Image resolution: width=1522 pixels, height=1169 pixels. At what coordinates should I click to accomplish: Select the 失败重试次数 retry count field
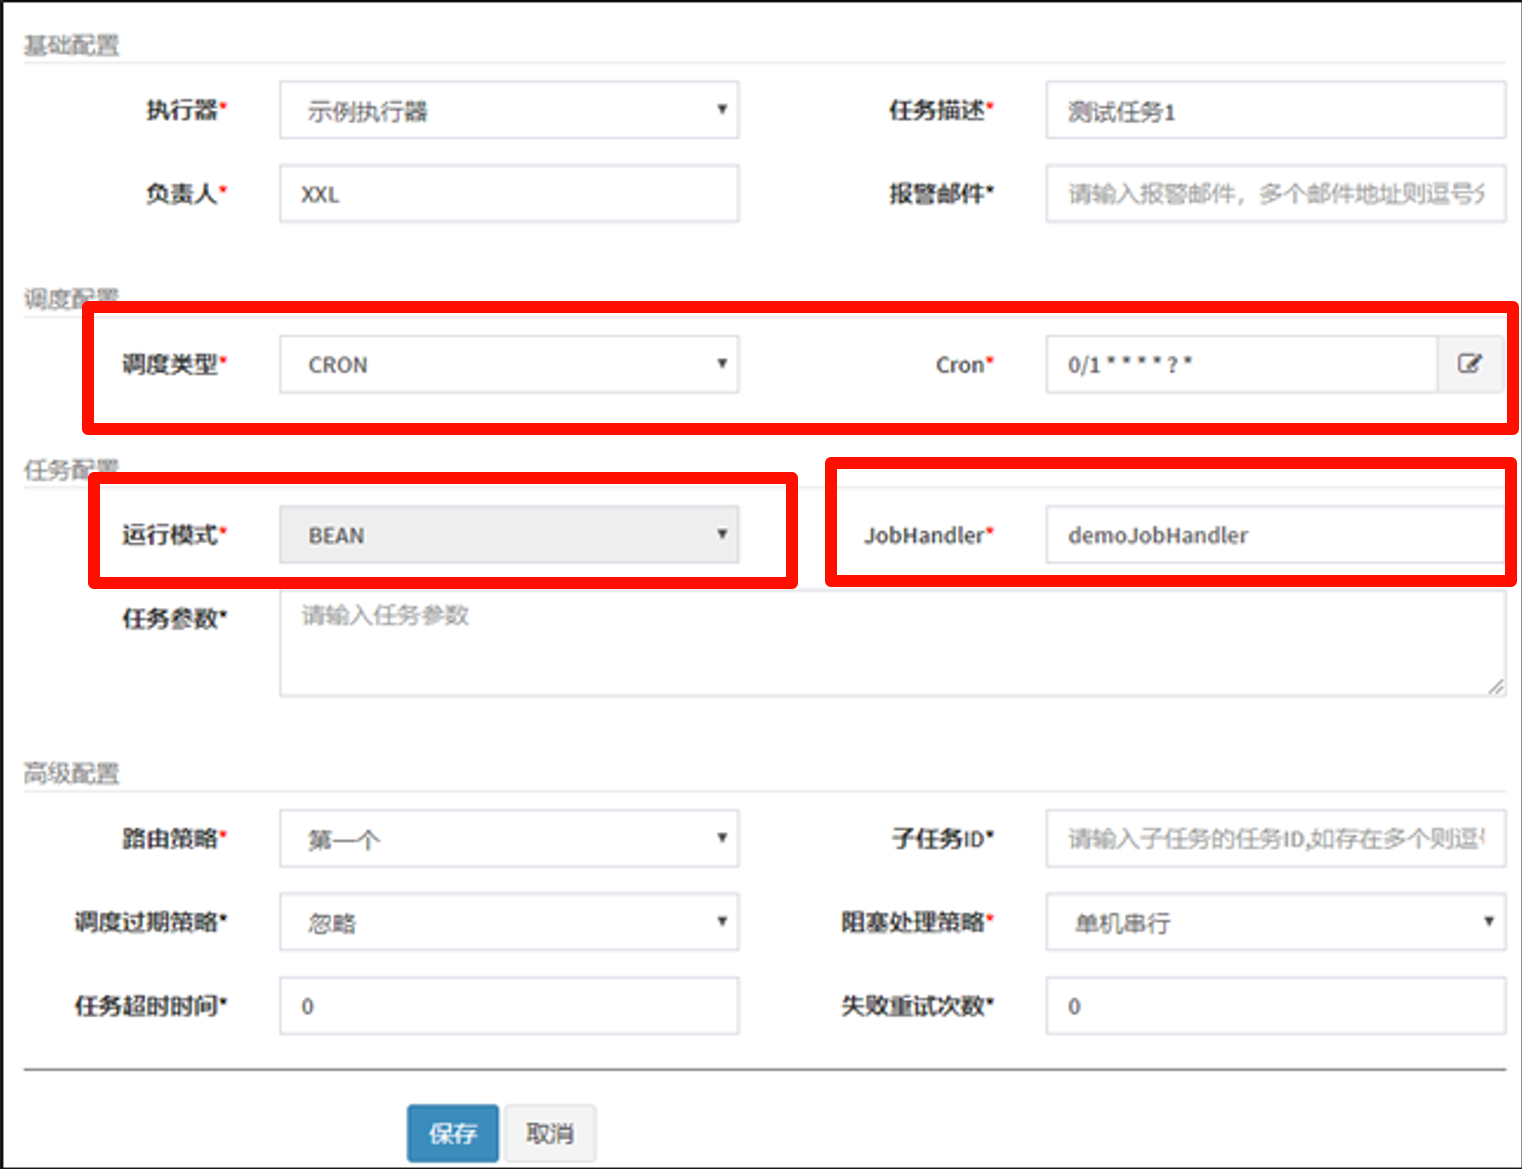click(1275, 1006)
